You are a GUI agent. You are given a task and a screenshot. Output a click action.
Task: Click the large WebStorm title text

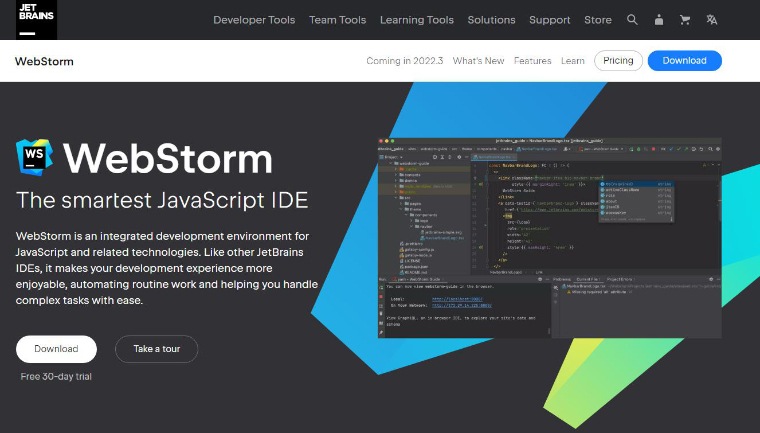(x=168, y=159)
